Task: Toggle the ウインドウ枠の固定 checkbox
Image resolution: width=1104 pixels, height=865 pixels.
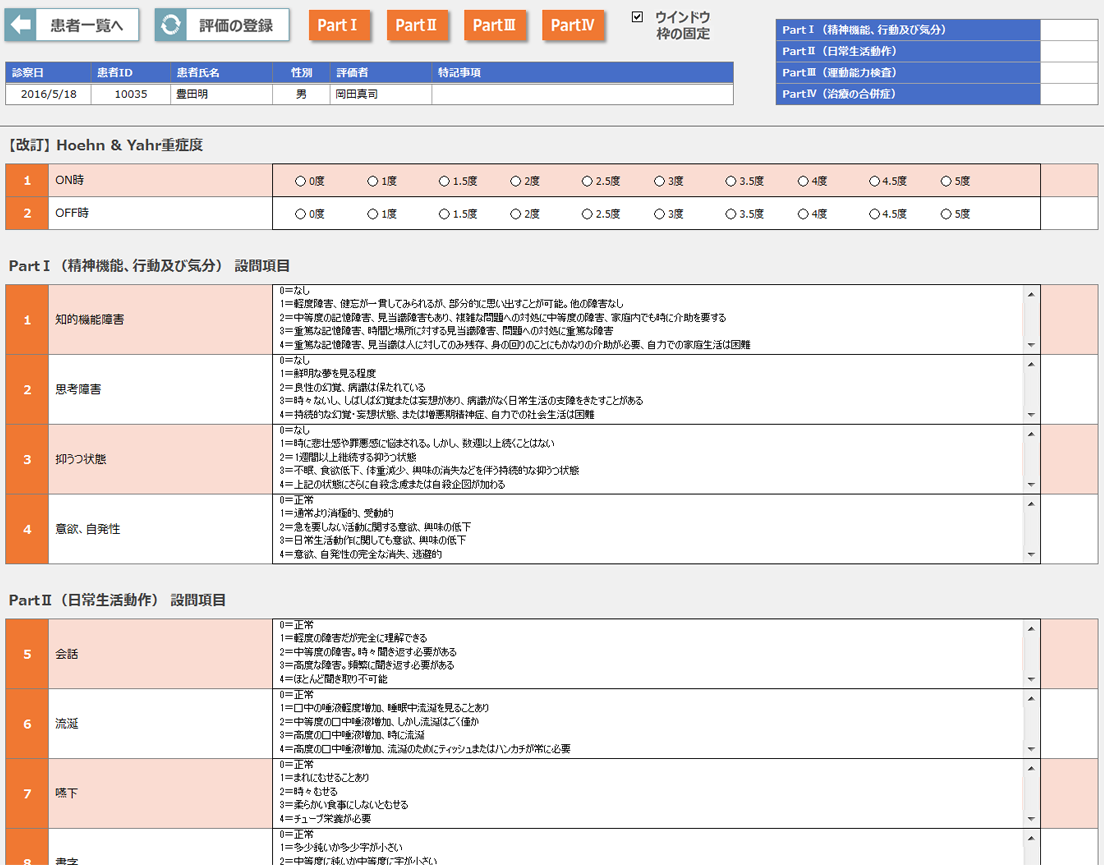Action: [x=638, y=17]
